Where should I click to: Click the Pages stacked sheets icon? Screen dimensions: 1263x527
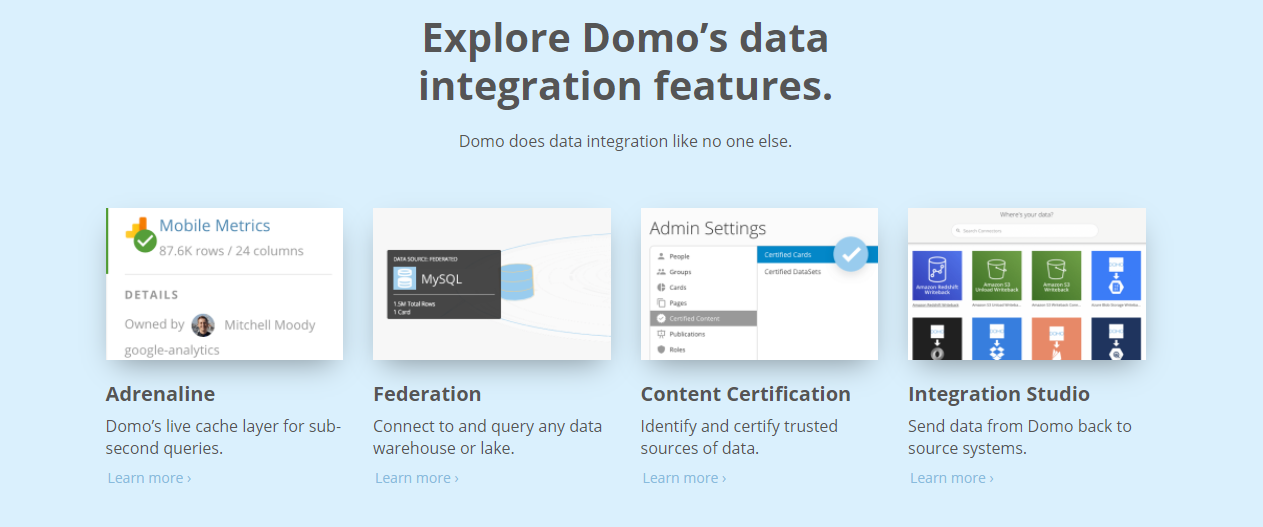pos(661,302)
